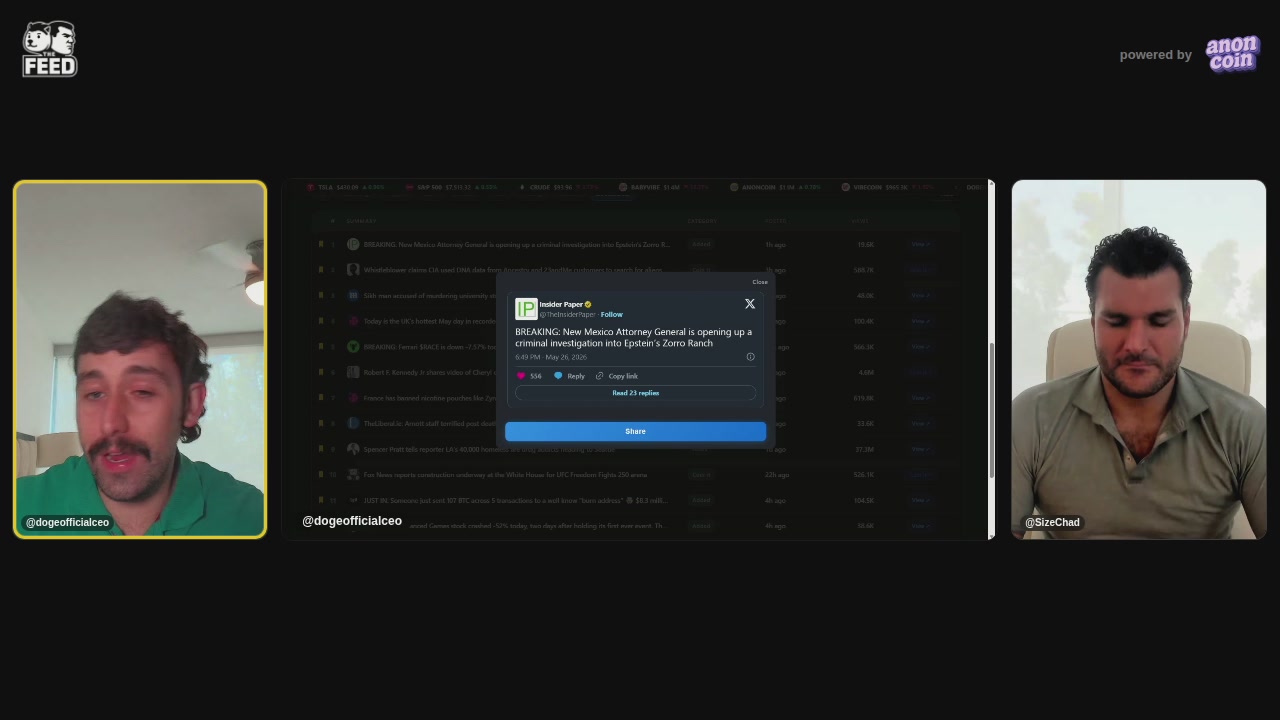Follow Insider Paper from the tweet
Image resolution: width=1280 pixels, height=720 pixels.
[611, 314]
